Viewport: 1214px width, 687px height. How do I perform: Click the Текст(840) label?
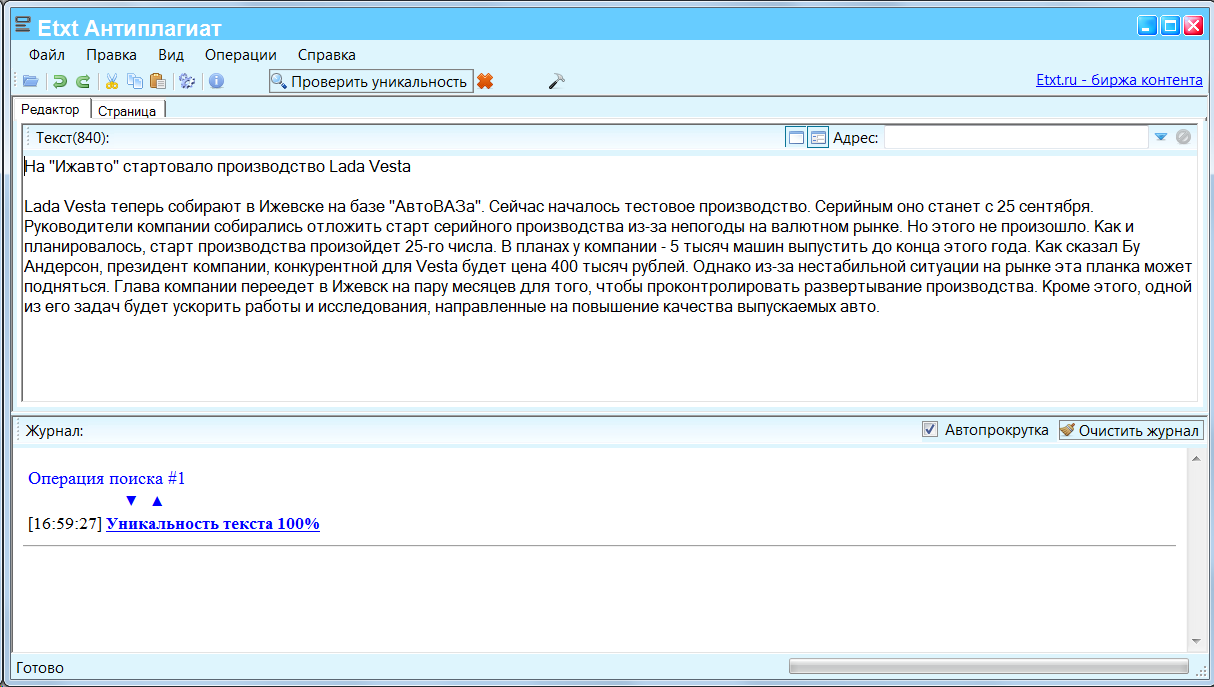pyautogui.click(x=73, y=138)
